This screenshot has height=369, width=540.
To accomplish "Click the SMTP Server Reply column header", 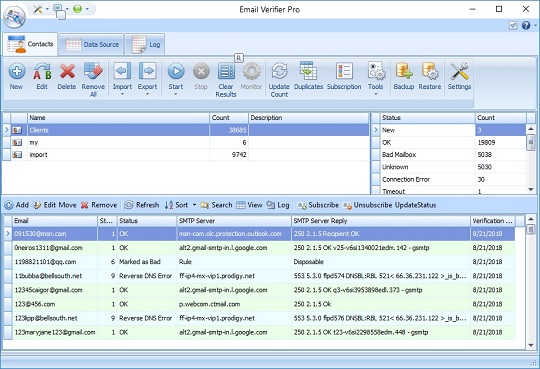I will [381, 221].
